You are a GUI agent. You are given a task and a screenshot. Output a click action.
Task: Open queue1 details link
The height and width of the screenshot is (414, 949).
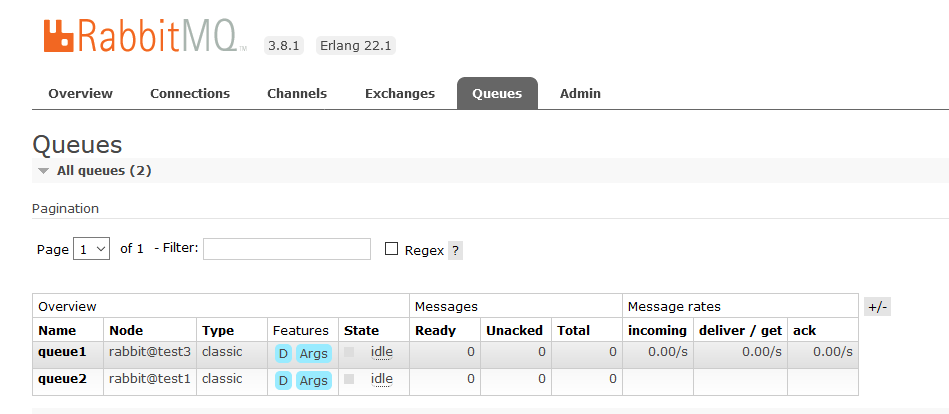(62, 351)
